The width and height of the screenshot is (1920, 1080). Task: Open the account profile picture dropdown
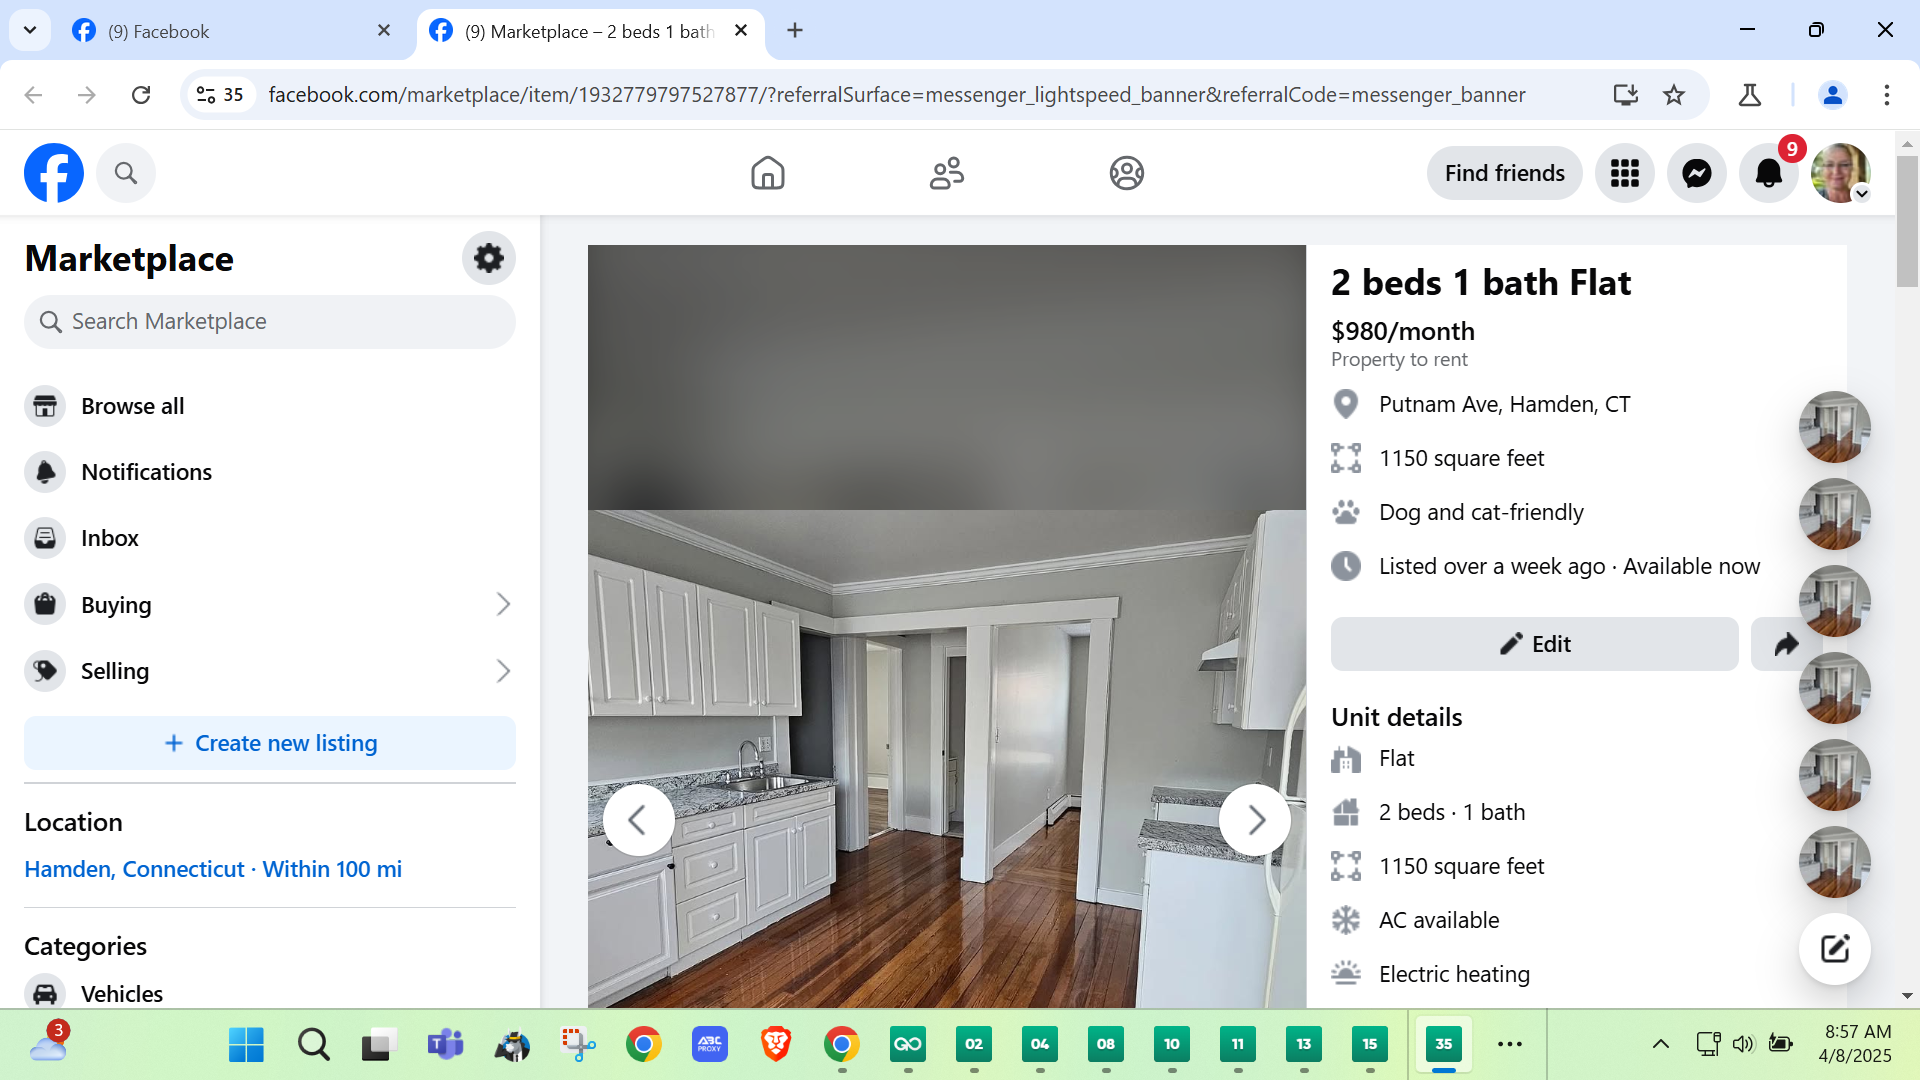coord(1840,173)
